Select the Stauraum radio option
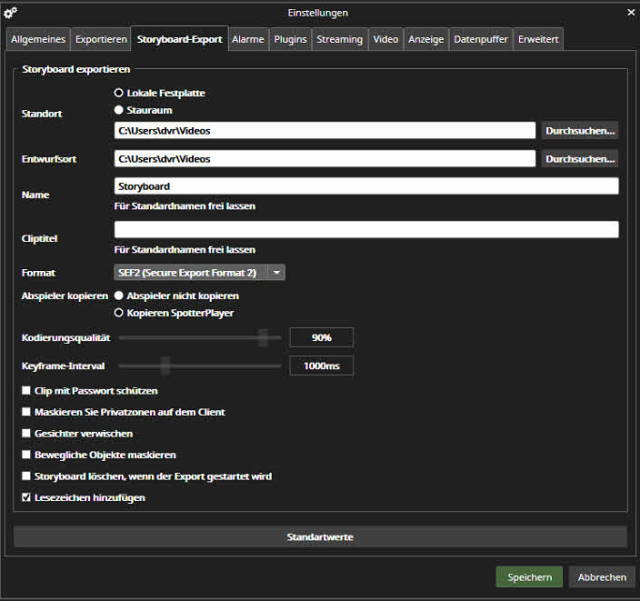This screenshot has height=601, width=640. click(x=119, y=110)
